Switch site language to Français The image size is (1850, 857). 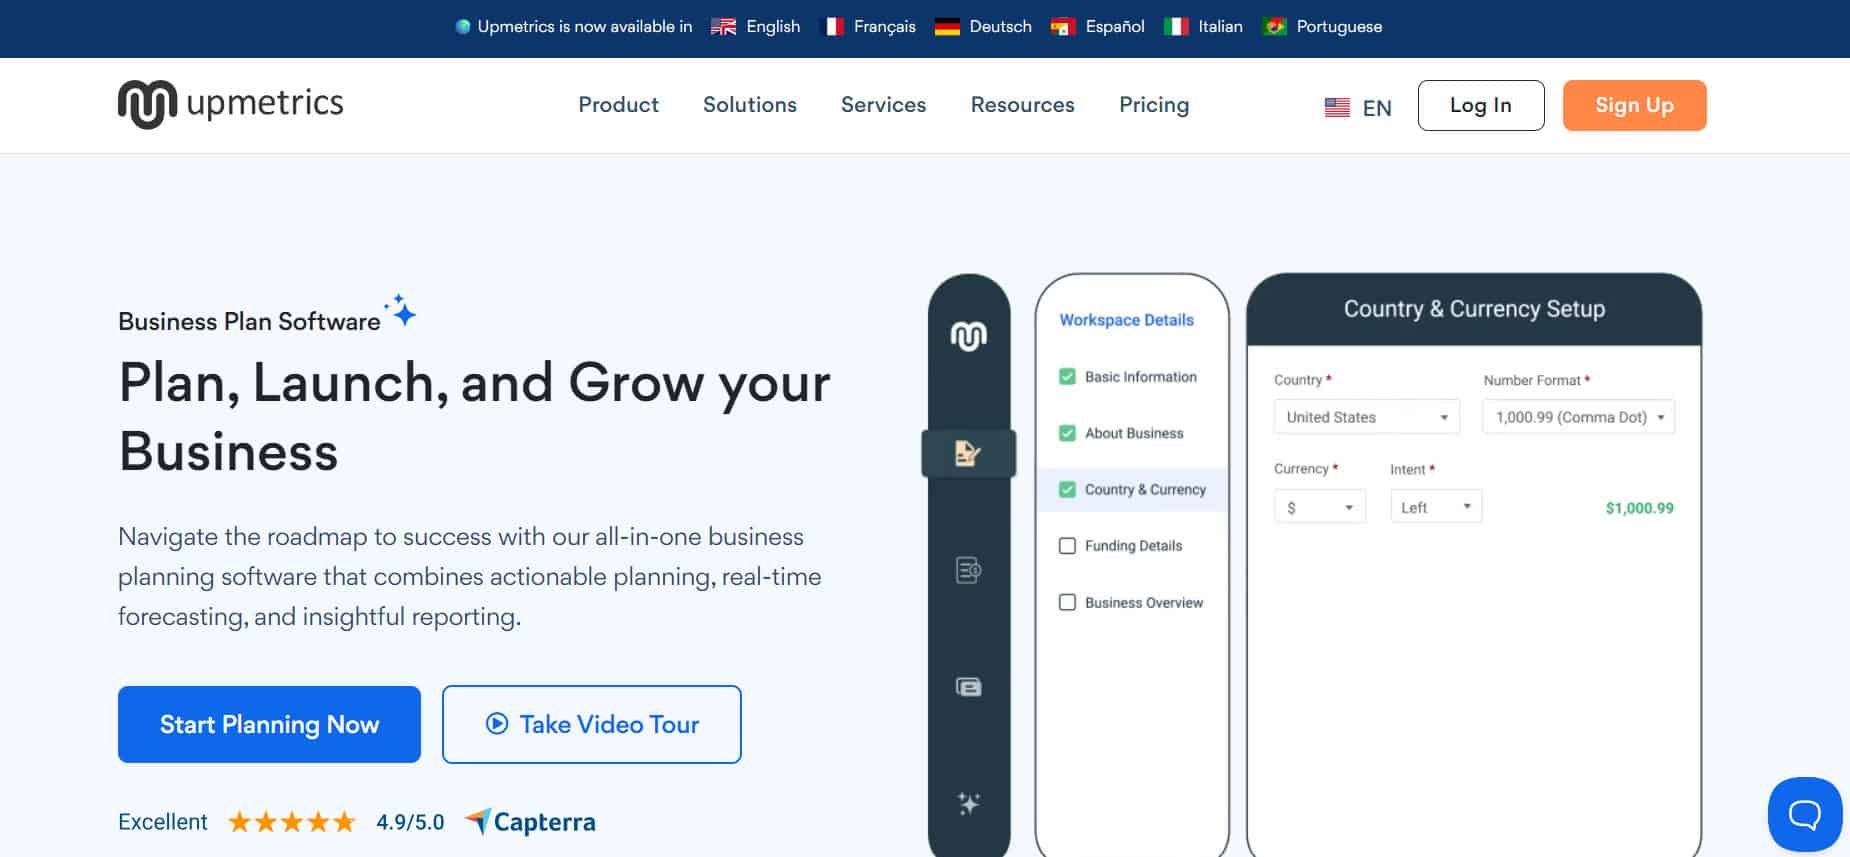(x=884, y=27)
